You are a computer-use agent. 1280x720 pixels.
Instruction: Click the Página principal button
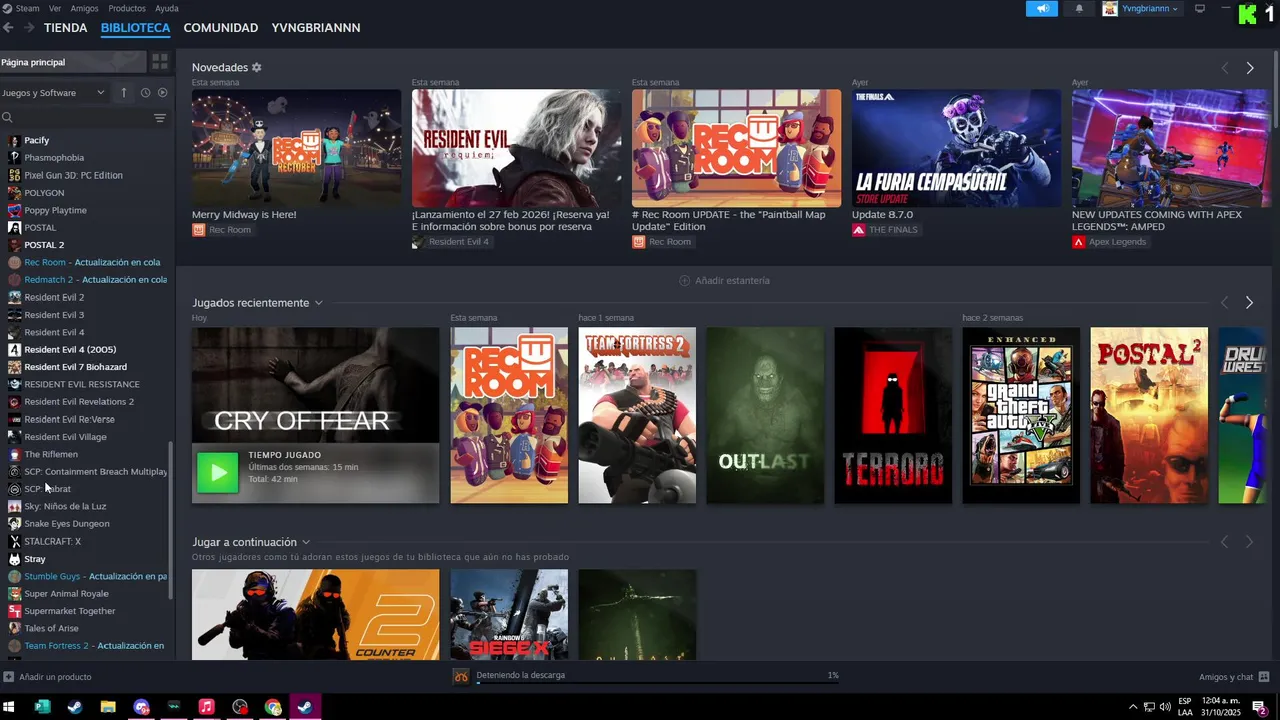click(x=72, y=62)
